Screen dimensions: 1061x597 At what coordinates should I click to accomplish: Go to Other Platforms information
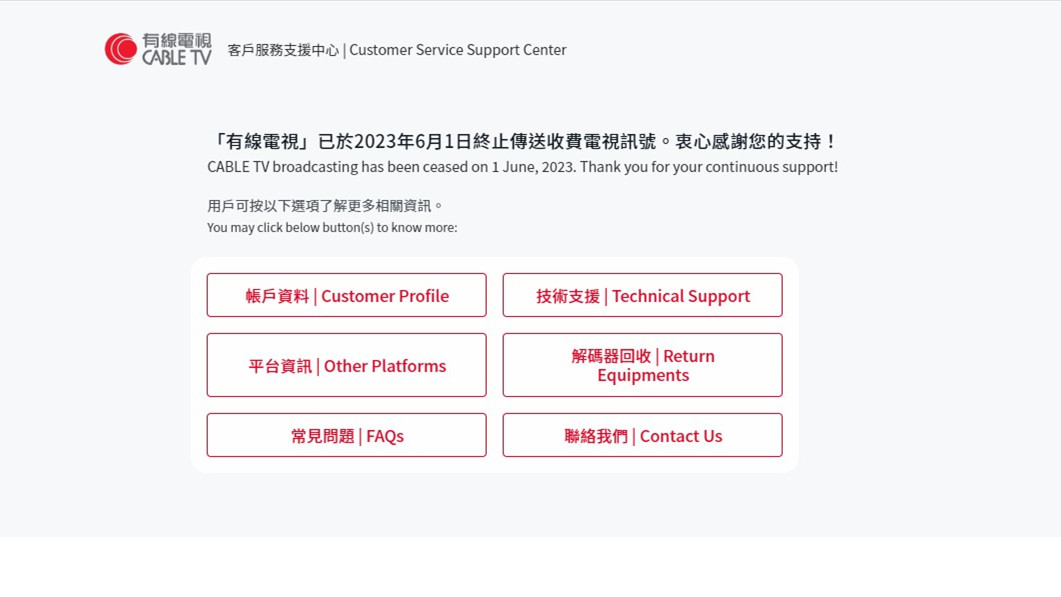[346, 365]
